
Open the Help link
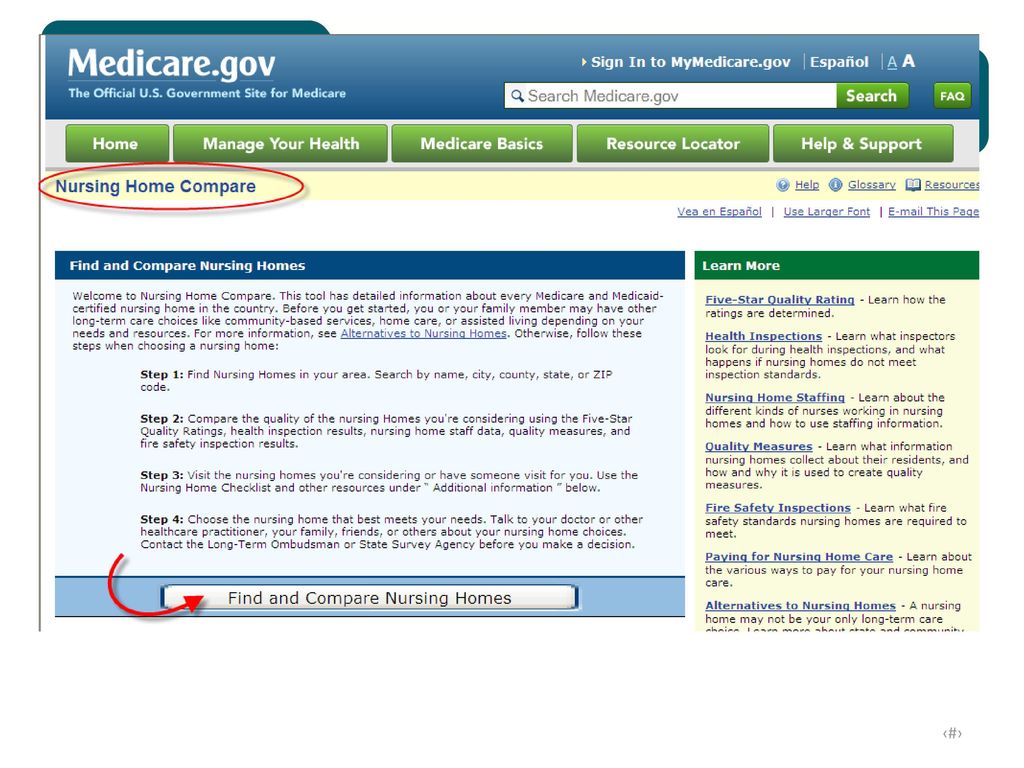point(807,185)
